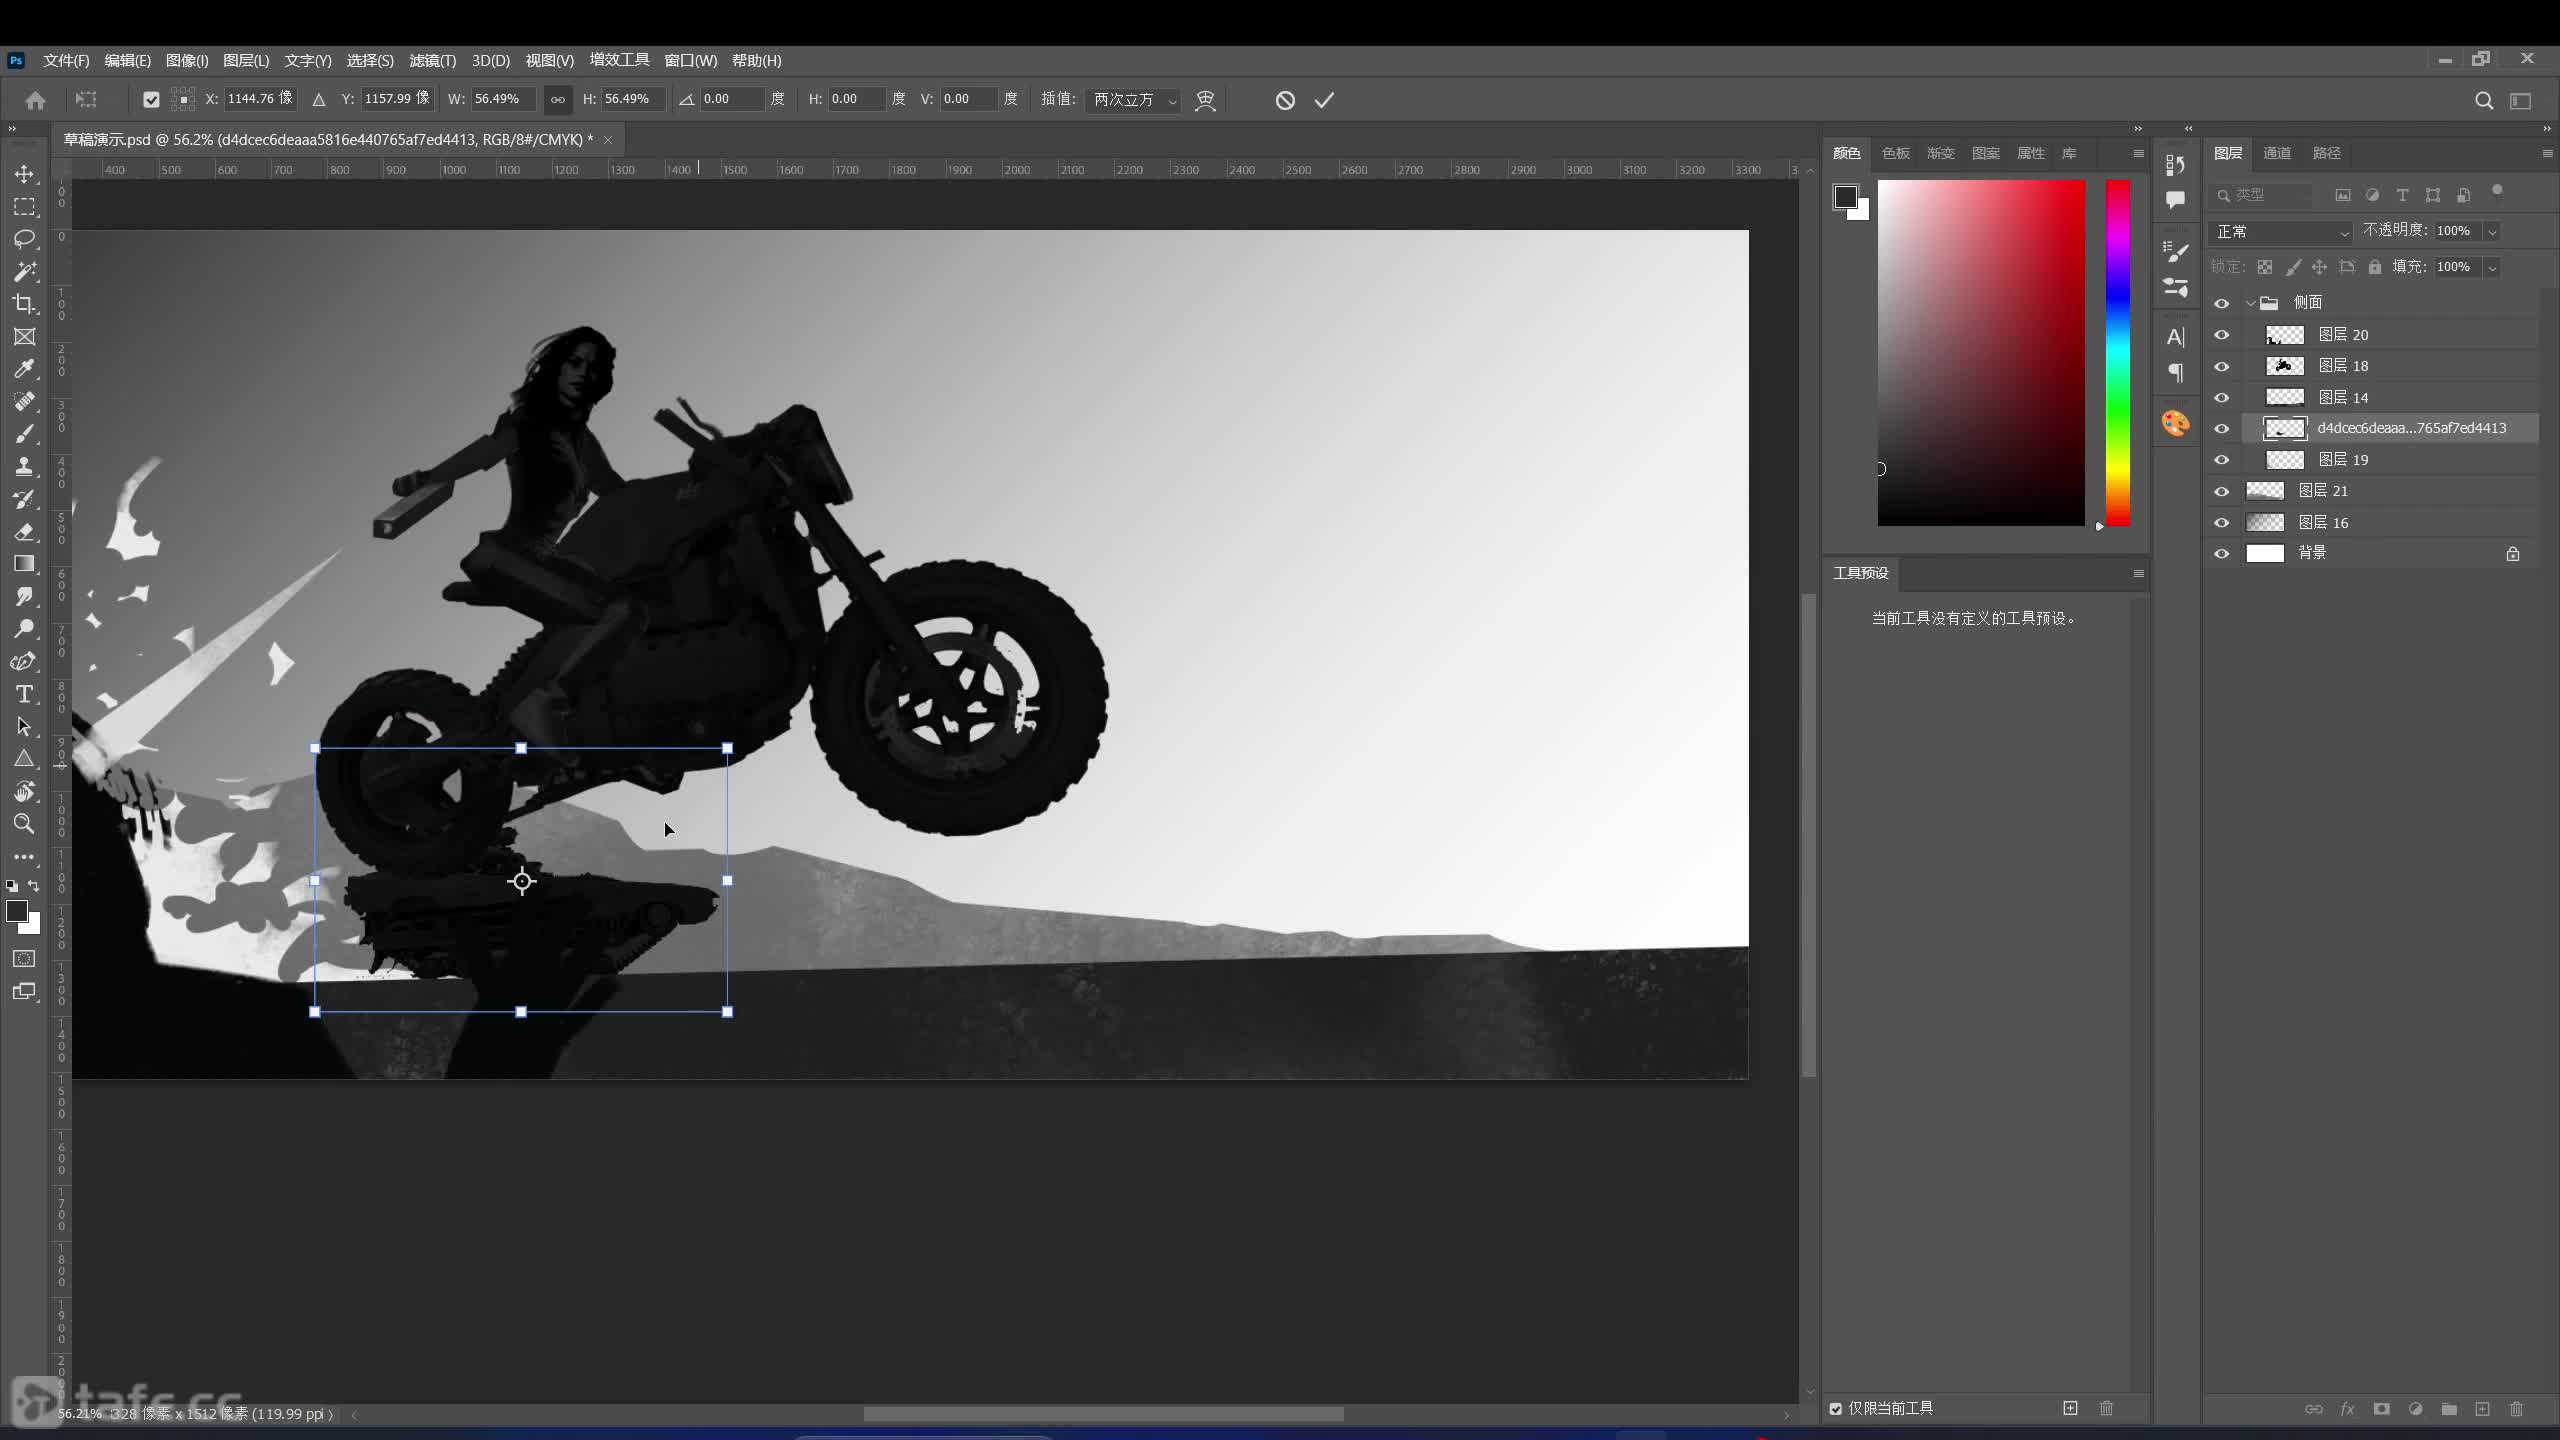This screenshot has height=1440, width=2560.
Task: Switch to the 色板 tab
Action: coord(1895,153)
